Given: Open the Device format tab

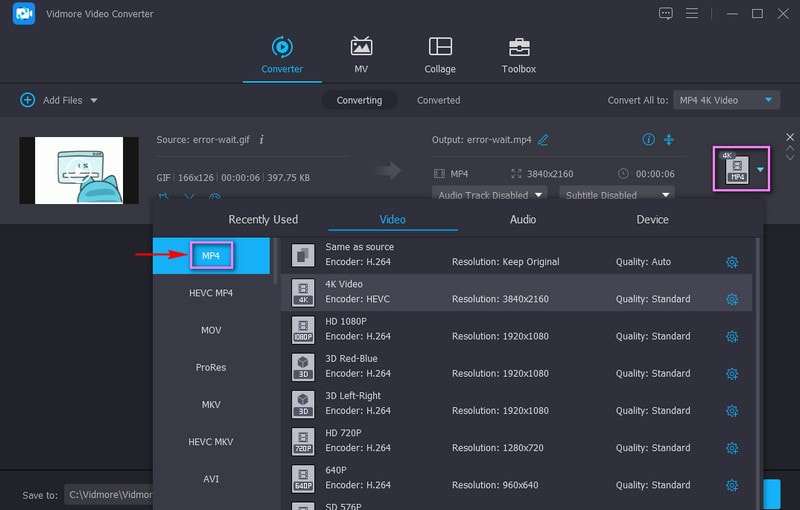Looking at the screenshot, I should [652, 219].
